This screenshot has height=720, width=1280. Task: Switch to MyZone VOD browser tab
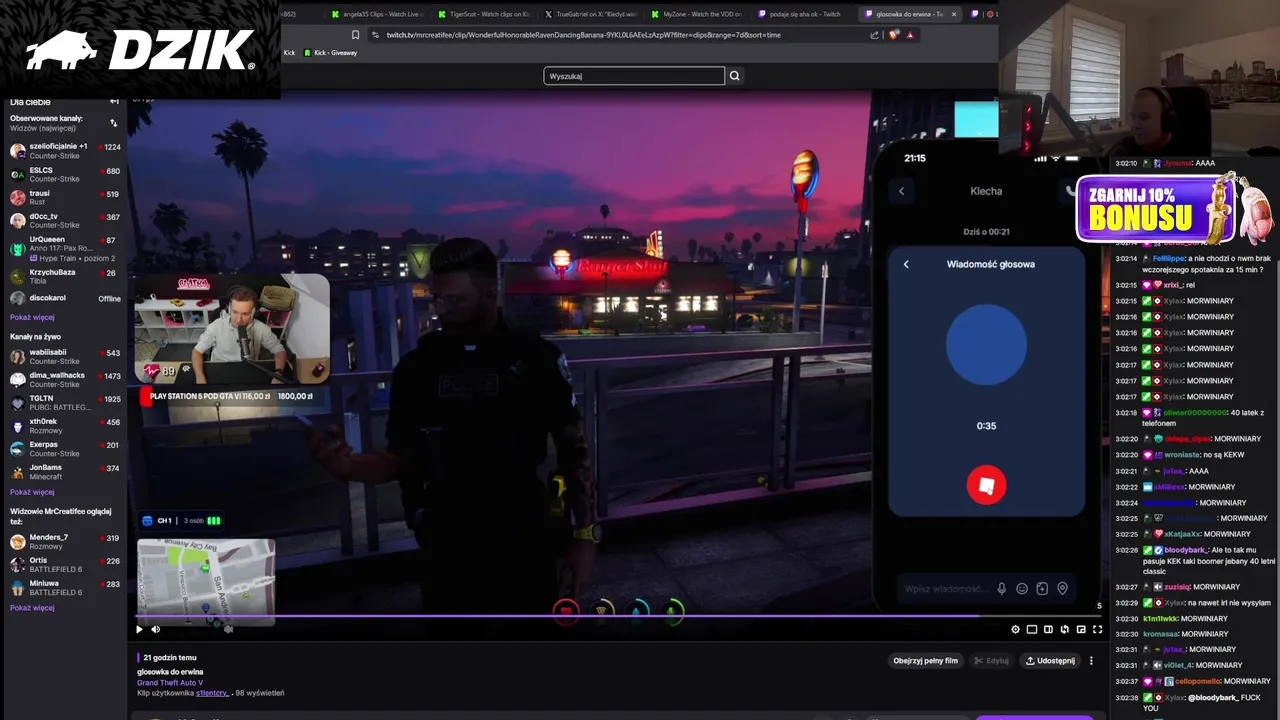697,14
